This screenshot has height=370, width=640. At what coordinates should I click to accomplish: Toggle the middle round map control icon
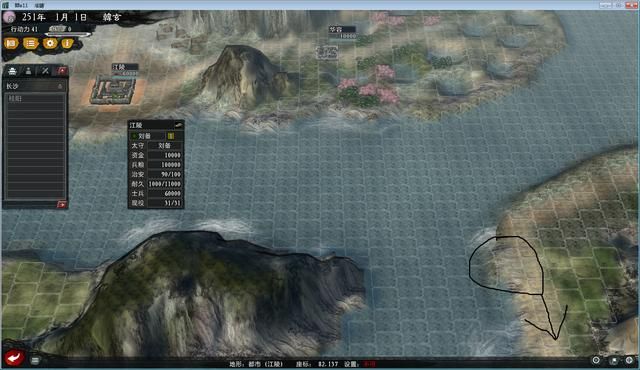[x=614, y=360]
